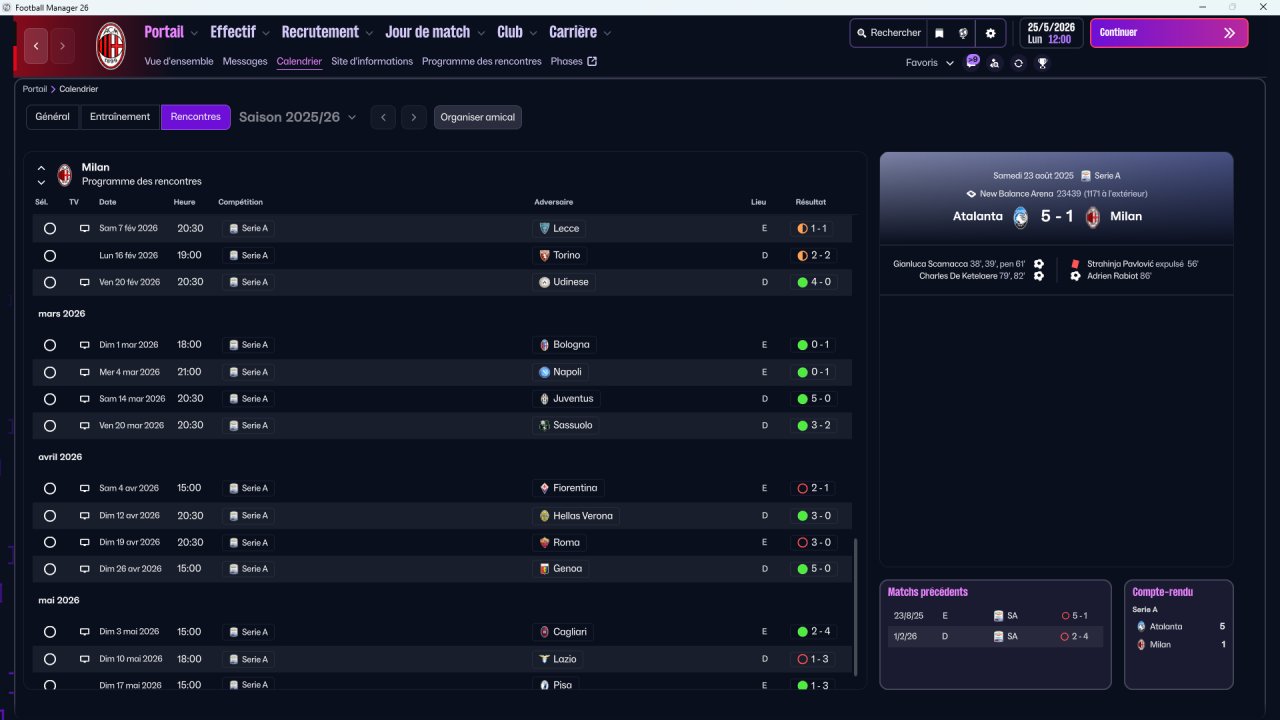Click the loss indicator for Roma 3 - 0
Viewport: 1280px width, 720px height.
pyautogui.click(x=802, y=543)
